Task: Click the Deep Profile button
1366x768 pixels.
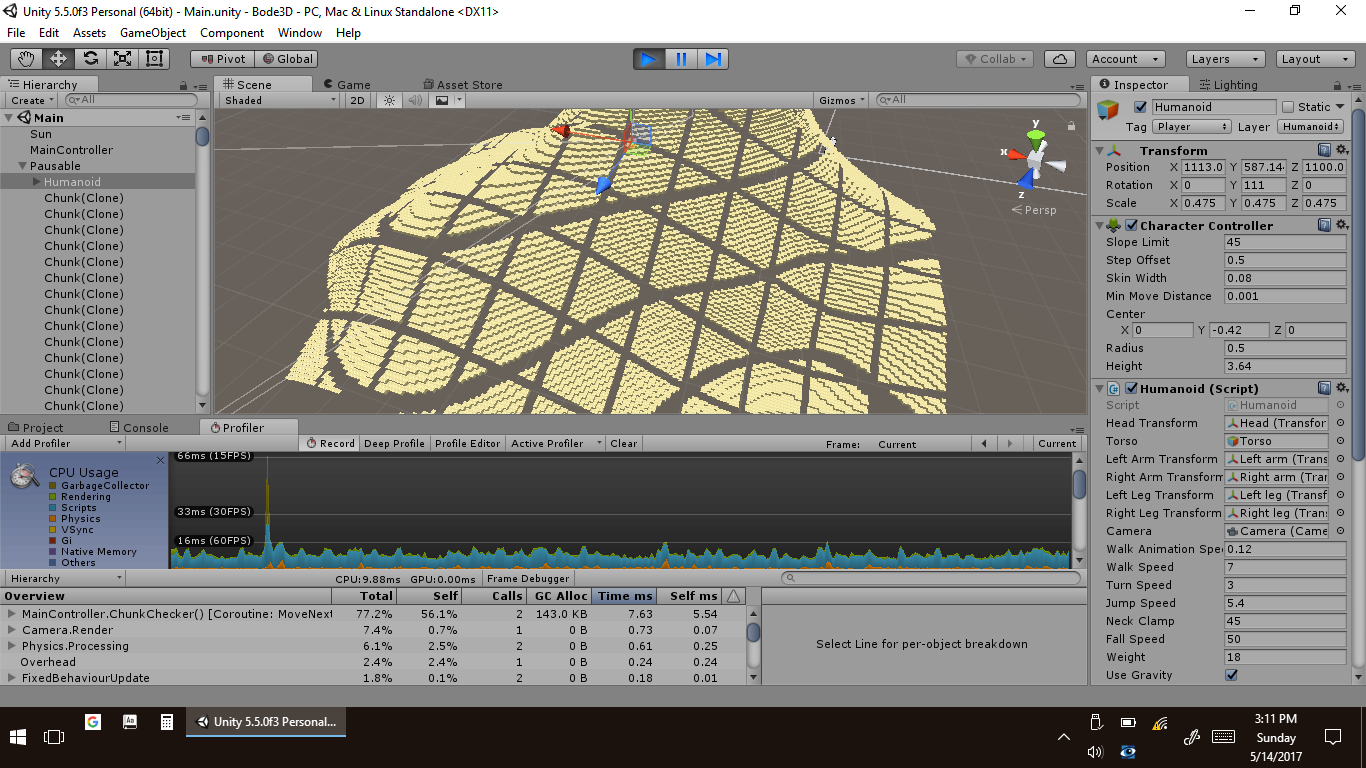Action: click(394, 444)
